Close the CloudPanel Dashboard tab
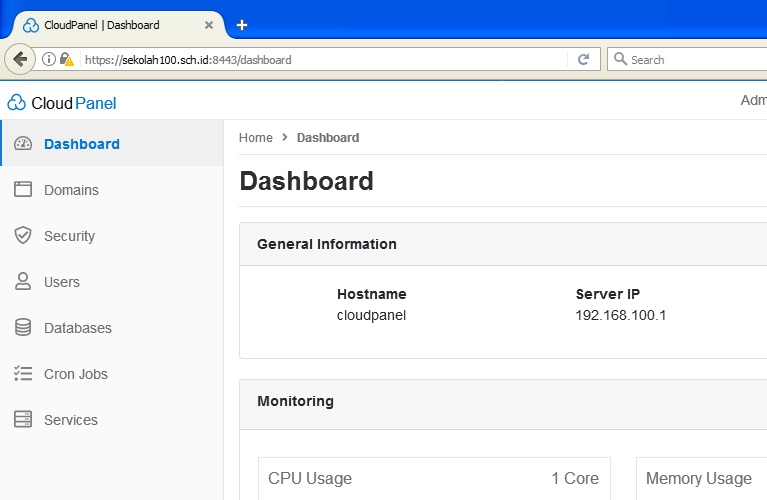 (208, 25)
